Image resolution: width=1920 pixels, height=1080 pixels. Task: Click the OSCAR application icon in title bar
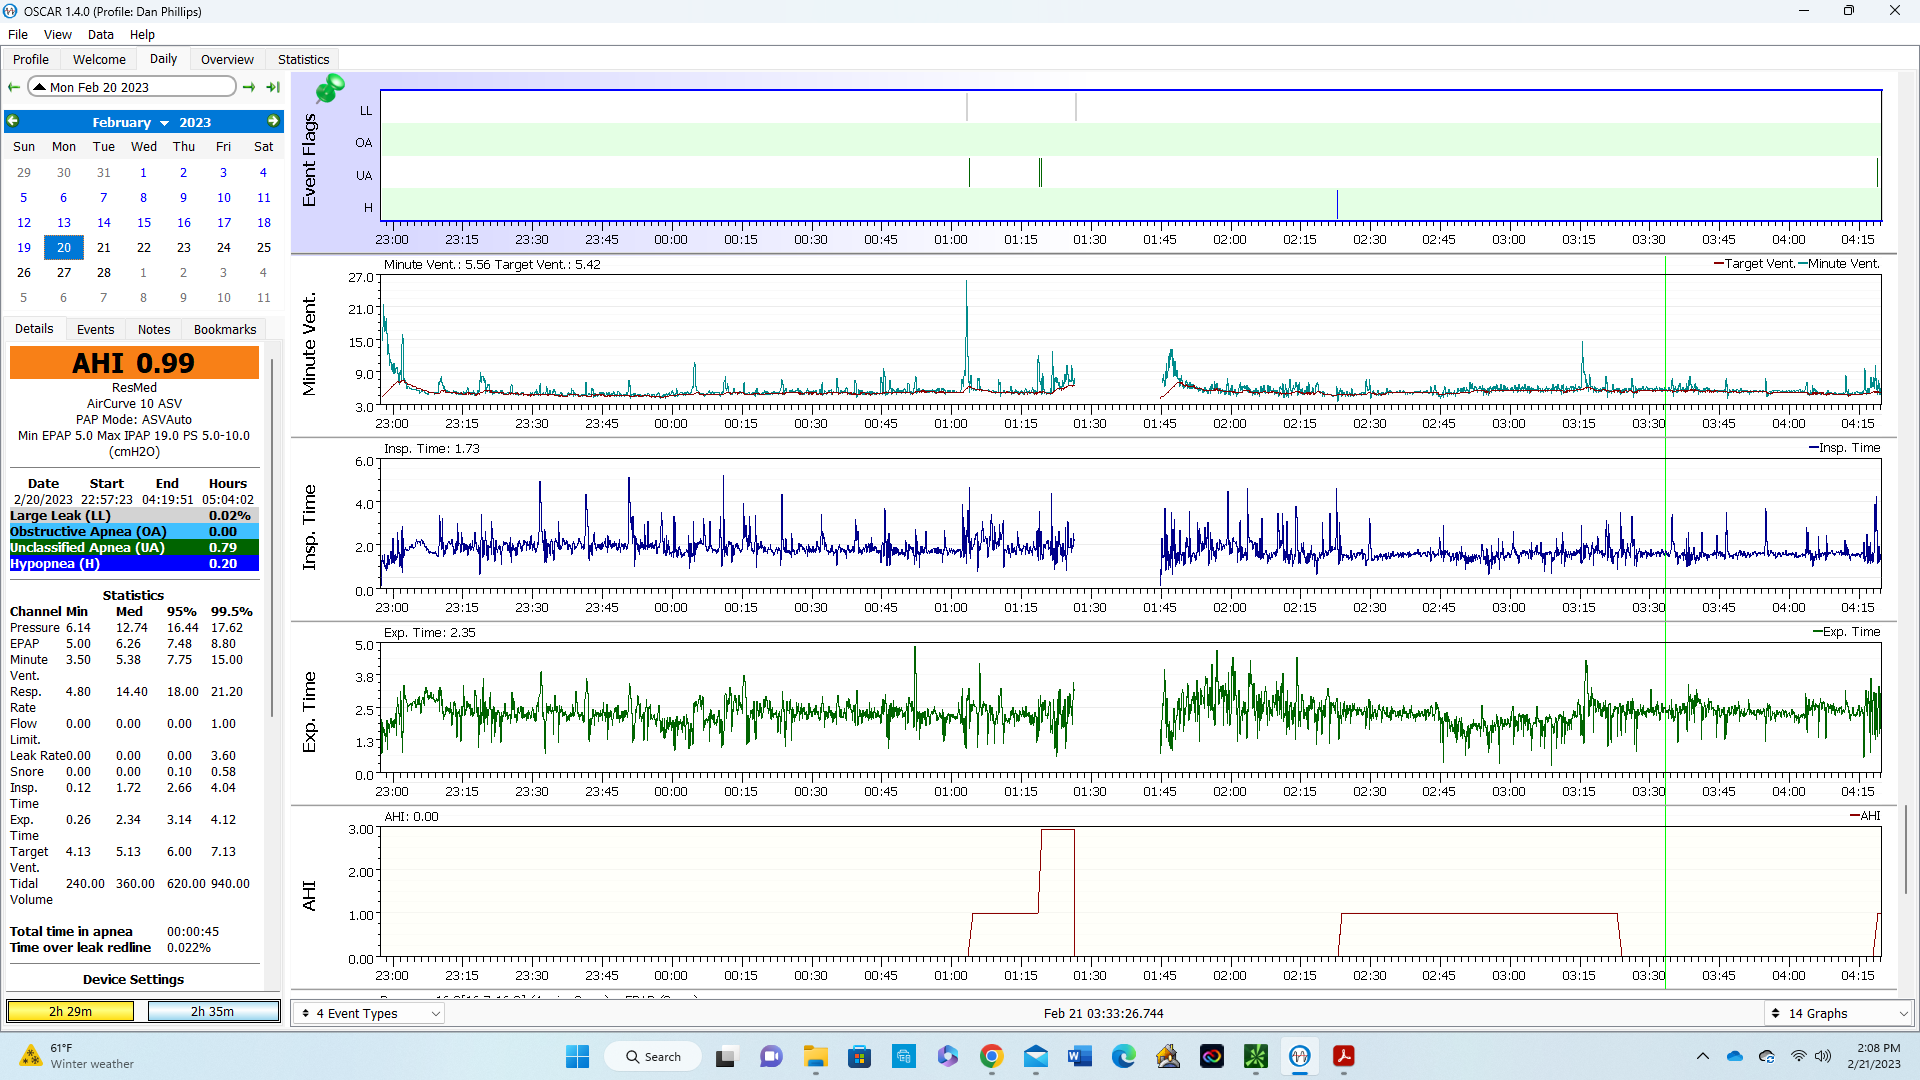coord(13,11)
